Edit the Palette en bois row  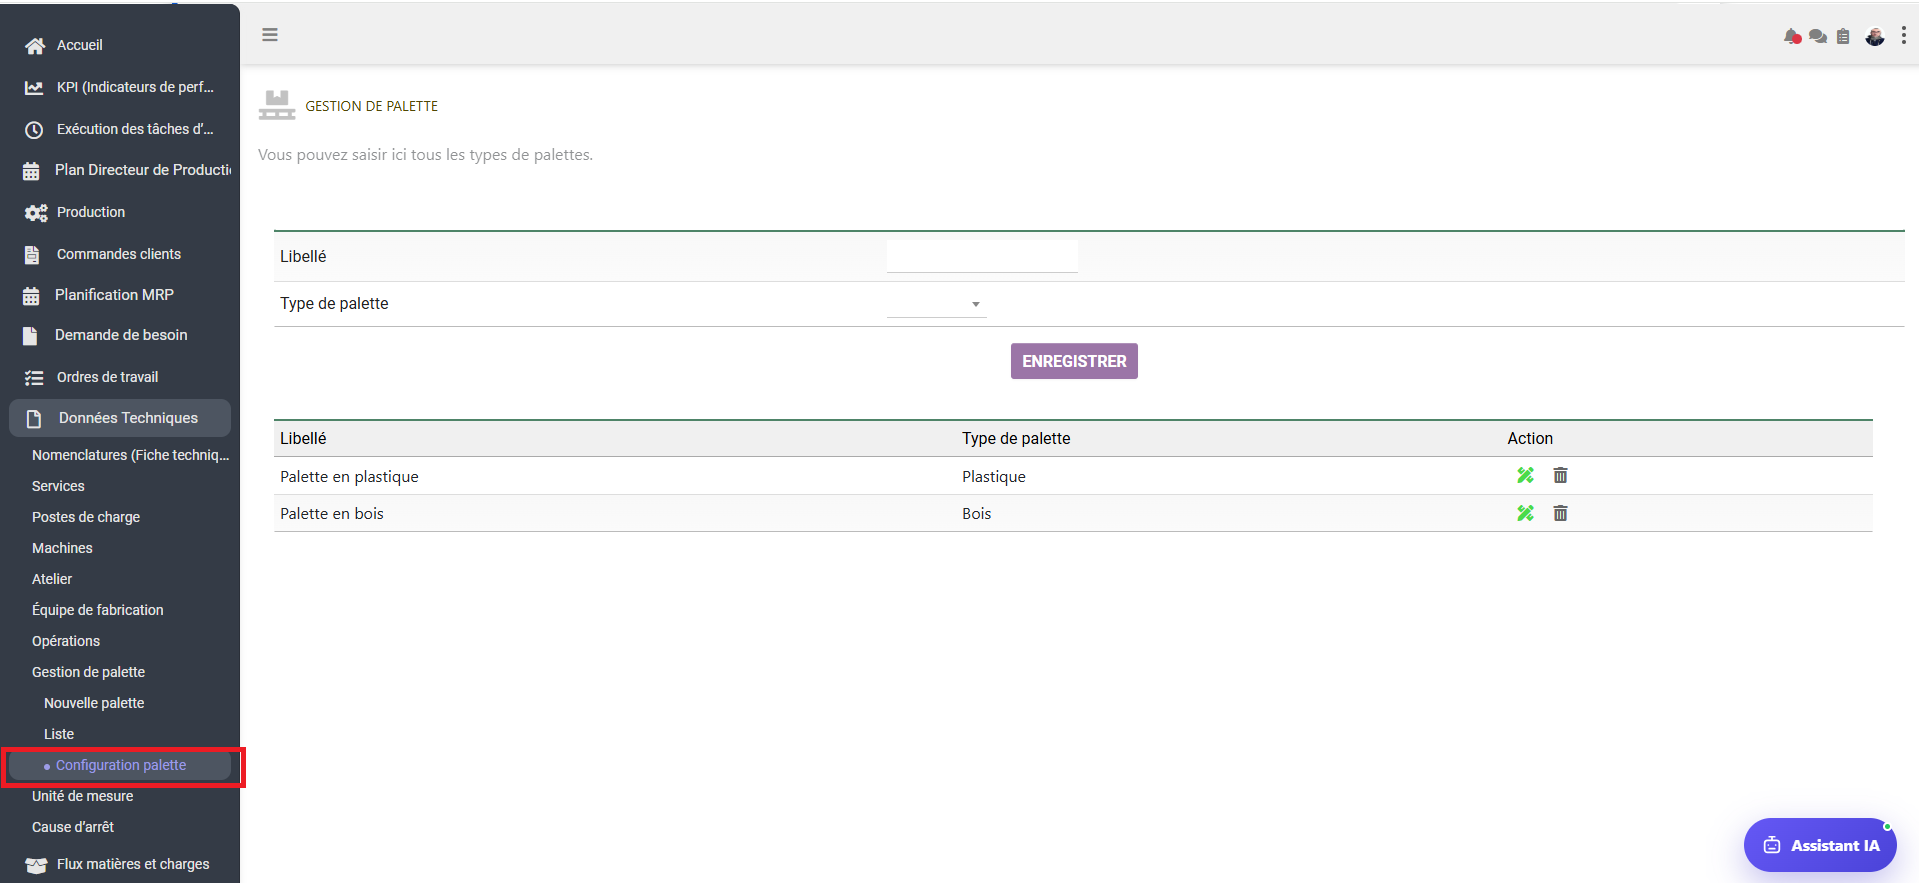pos(1525,513)
